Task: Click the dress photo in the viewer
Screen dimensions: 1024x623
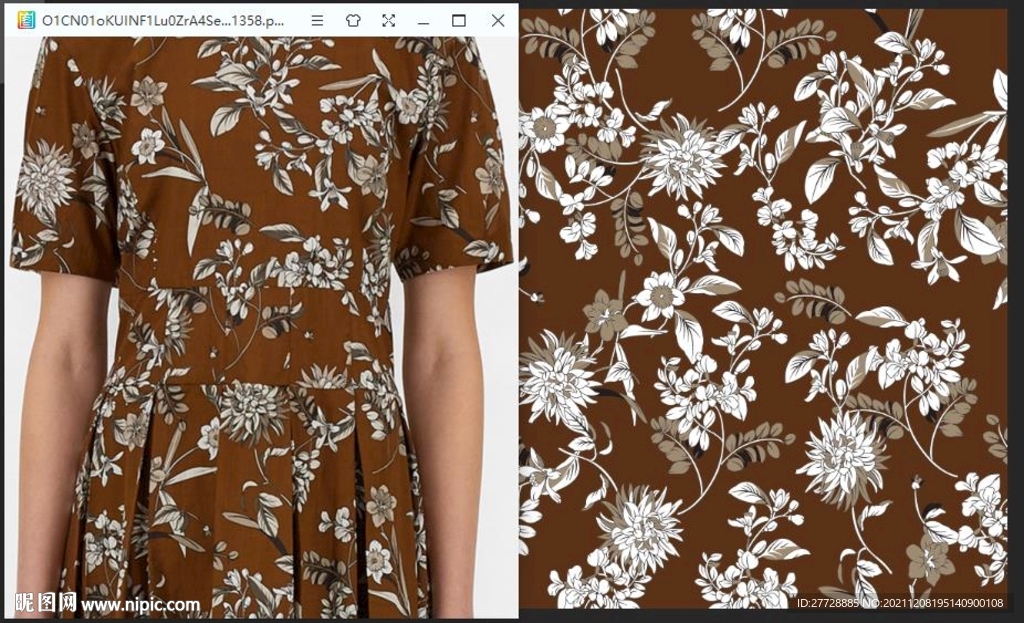Action: pyautogui.click(x=261, y=327)
